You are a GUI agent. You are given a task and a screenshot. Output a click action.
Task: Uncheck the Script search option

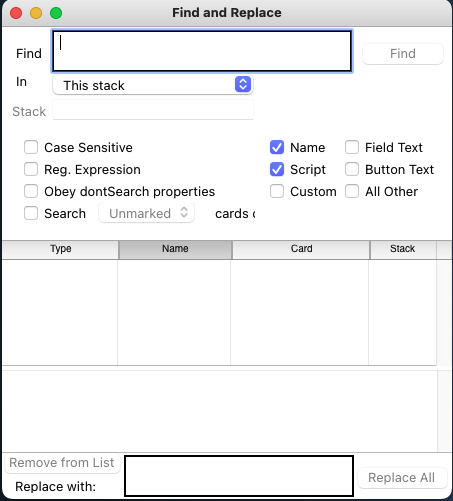pyautogui.click(x=277, y=169)
